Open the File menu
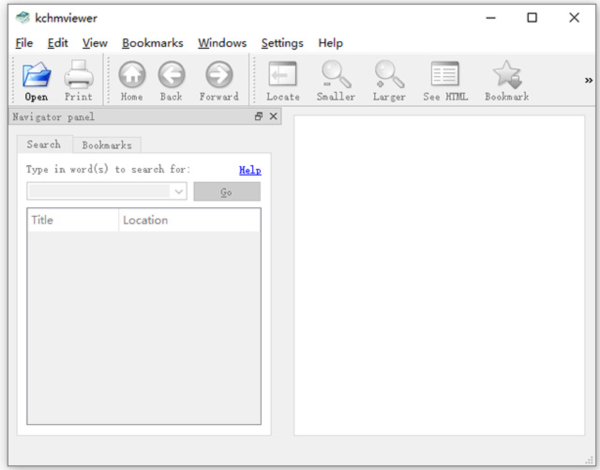 tap(24, 43)
